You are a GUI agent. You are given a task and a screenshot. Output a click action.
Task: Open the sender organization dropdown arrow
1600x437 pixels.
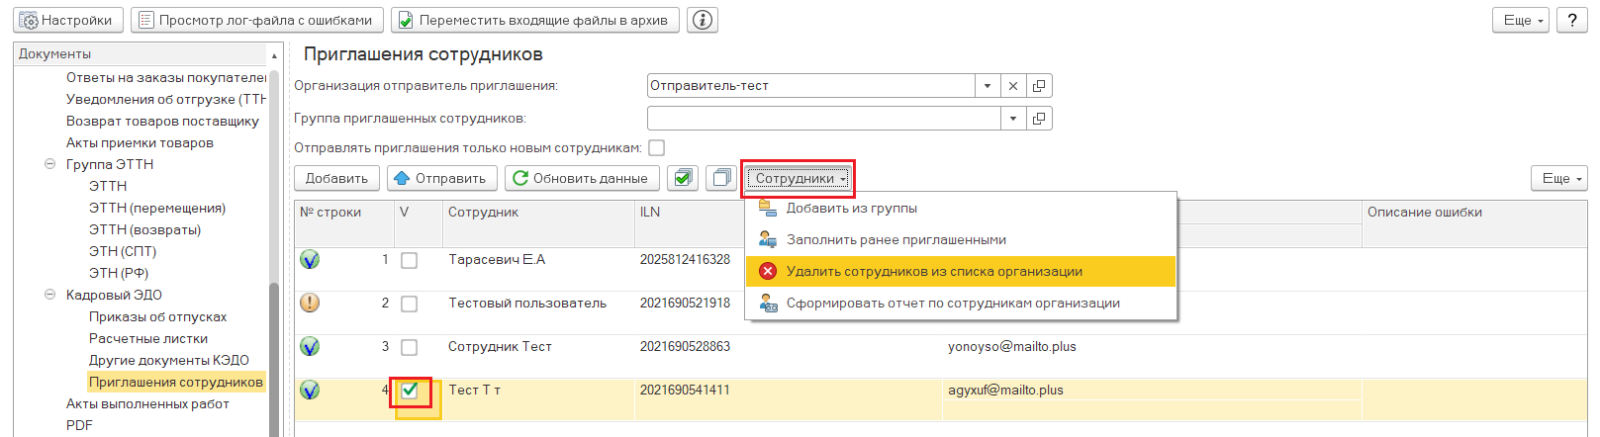pyautogui.click(x=987, y=86)
